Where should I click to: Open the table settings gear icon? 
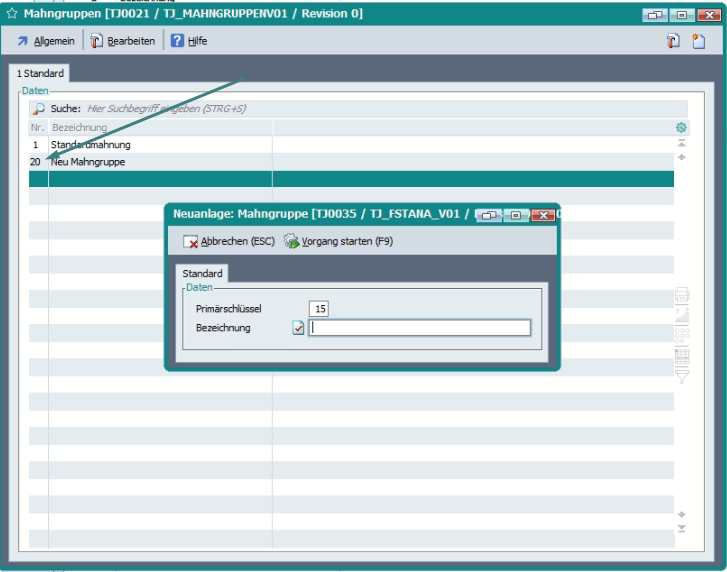click(681, 127)
